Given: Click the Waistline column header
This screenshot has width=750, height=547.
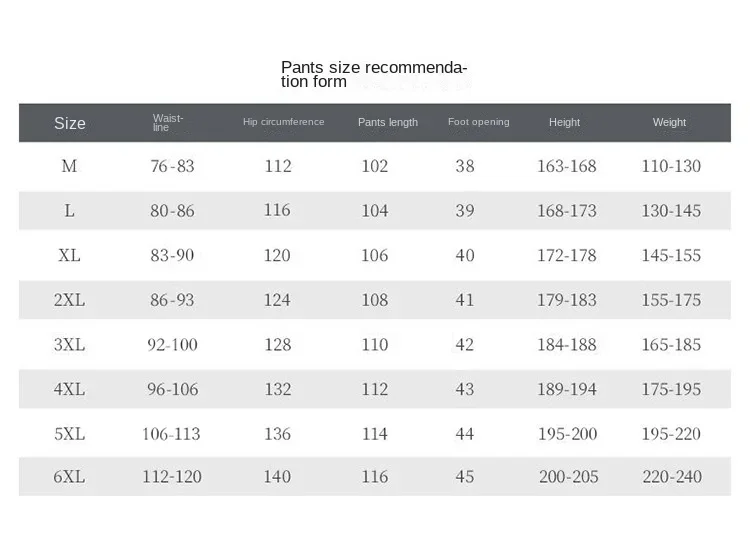Looking at the screenshot, I should click(x=168, y=122).
